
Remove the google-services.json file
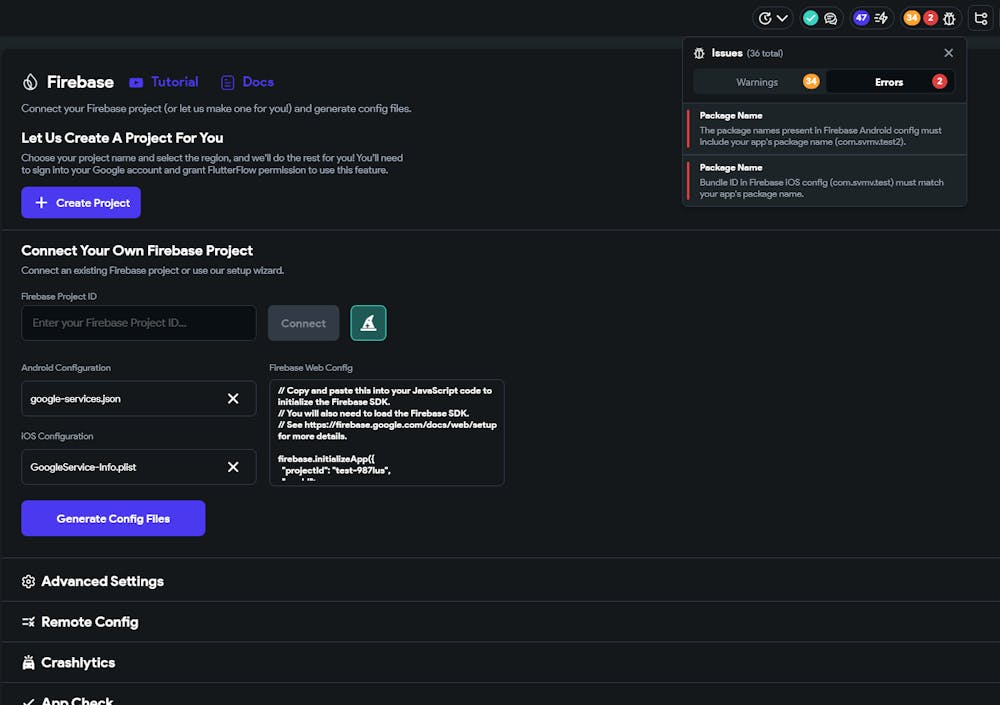[x=233, y=399]
